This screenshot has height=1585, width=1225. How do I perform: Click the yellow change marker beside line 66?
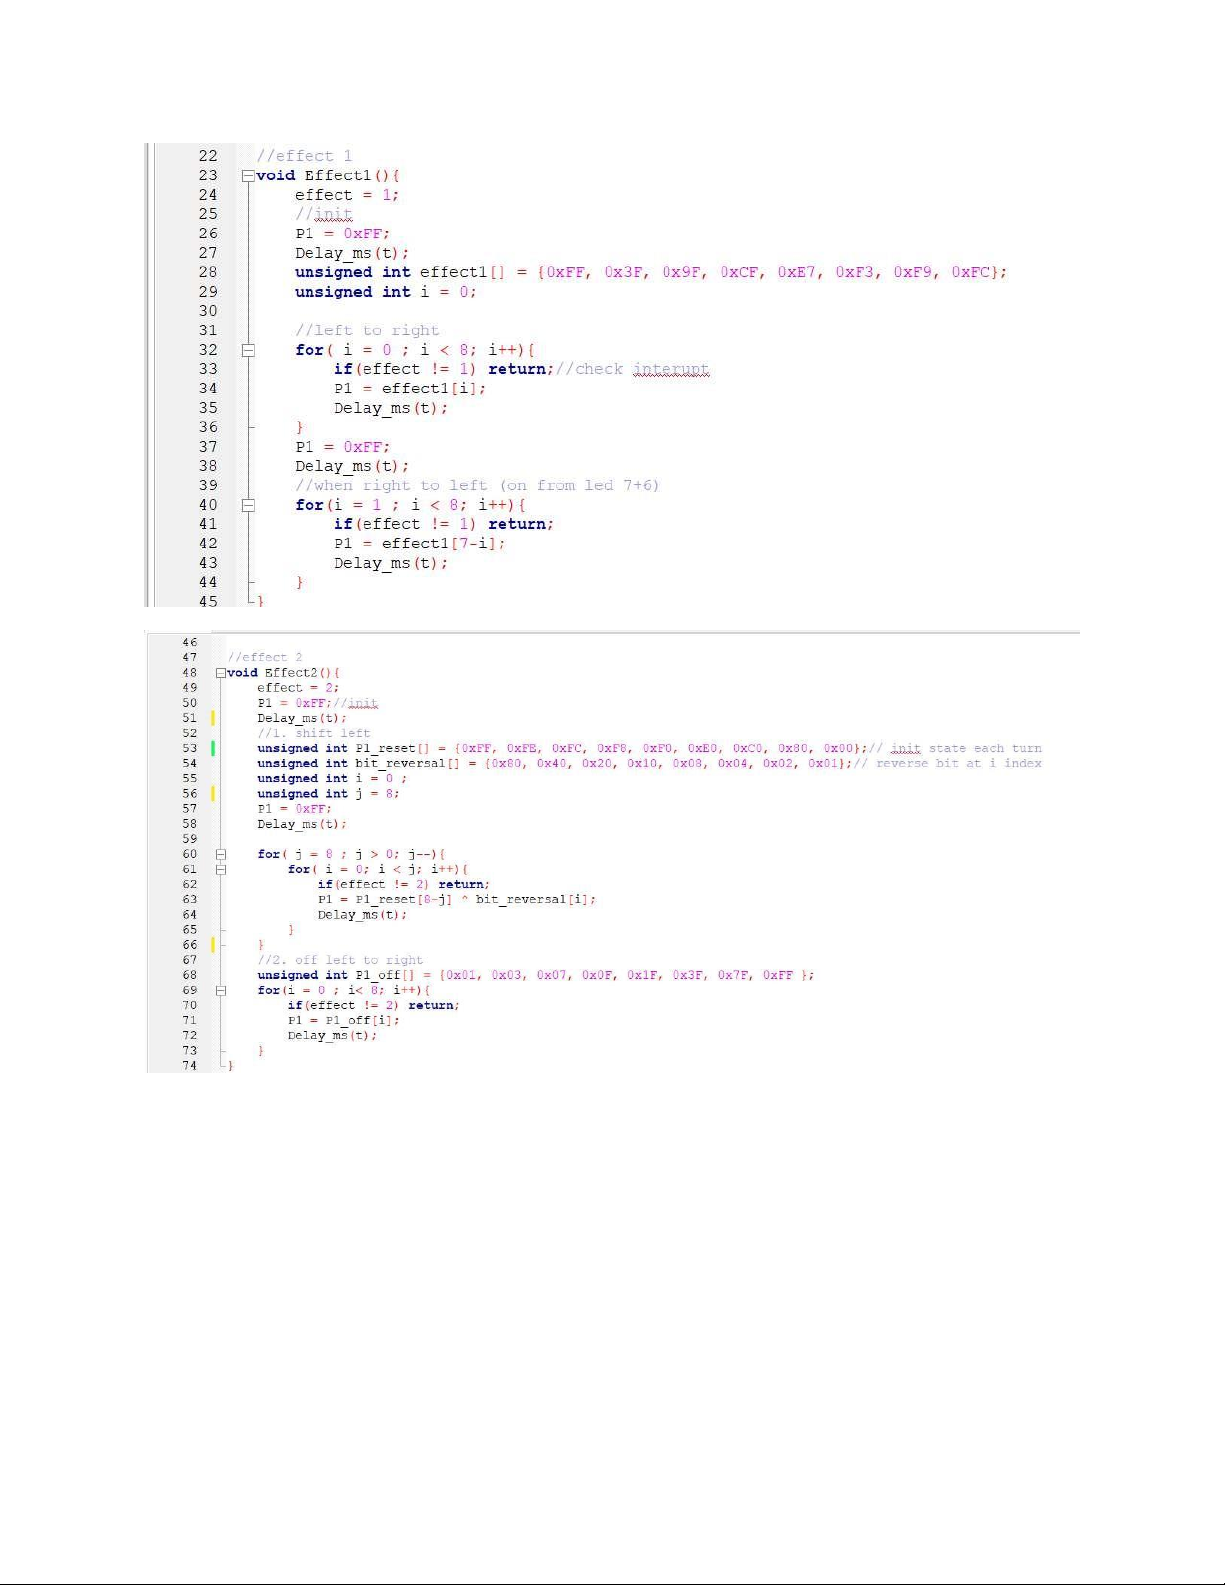click(213, 944)
